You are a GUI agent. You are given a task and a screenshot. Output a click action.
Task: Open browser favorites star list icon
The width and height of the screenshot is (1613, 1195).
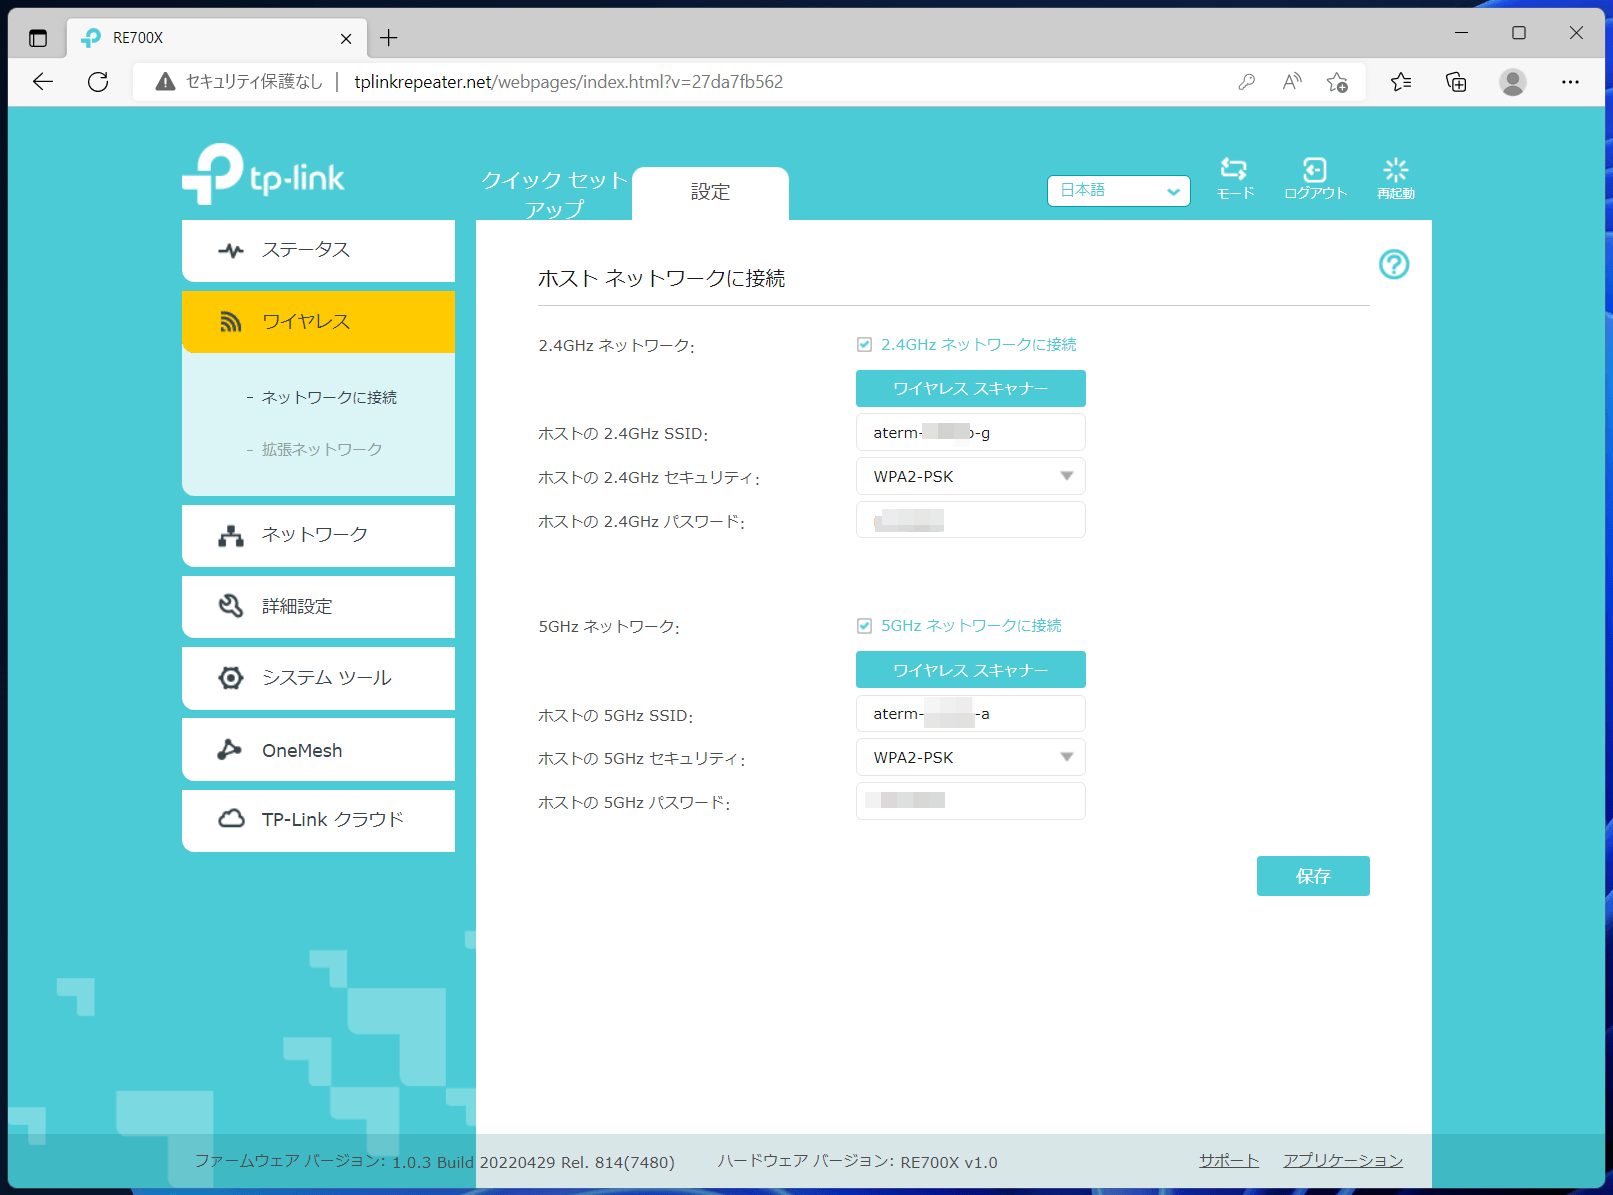point(1400,82)
